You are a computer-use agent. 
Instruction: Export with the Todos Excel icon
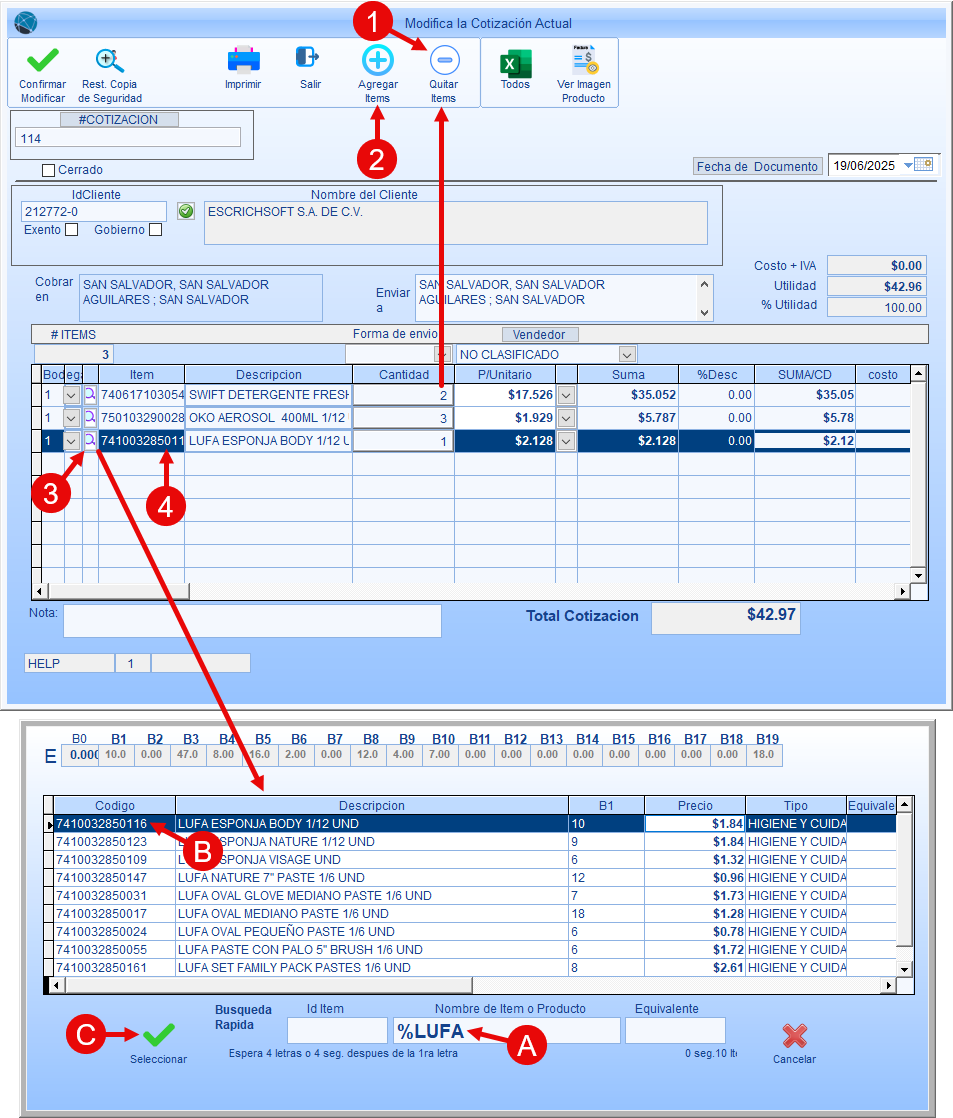pos(515,63)
